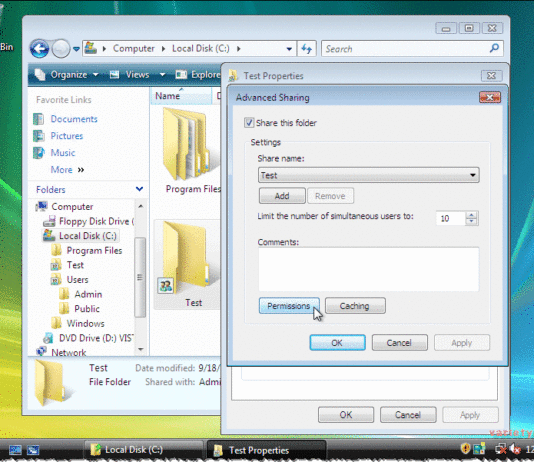
Task: Click the Add share name button
Action: point(282,196)
